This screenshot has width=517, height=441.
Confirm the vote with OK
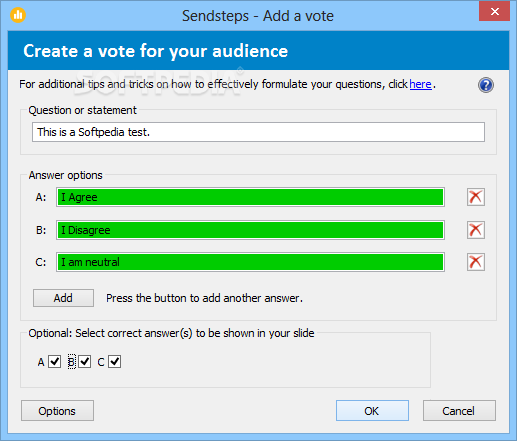pyautogui.click(x=372, y=411)
